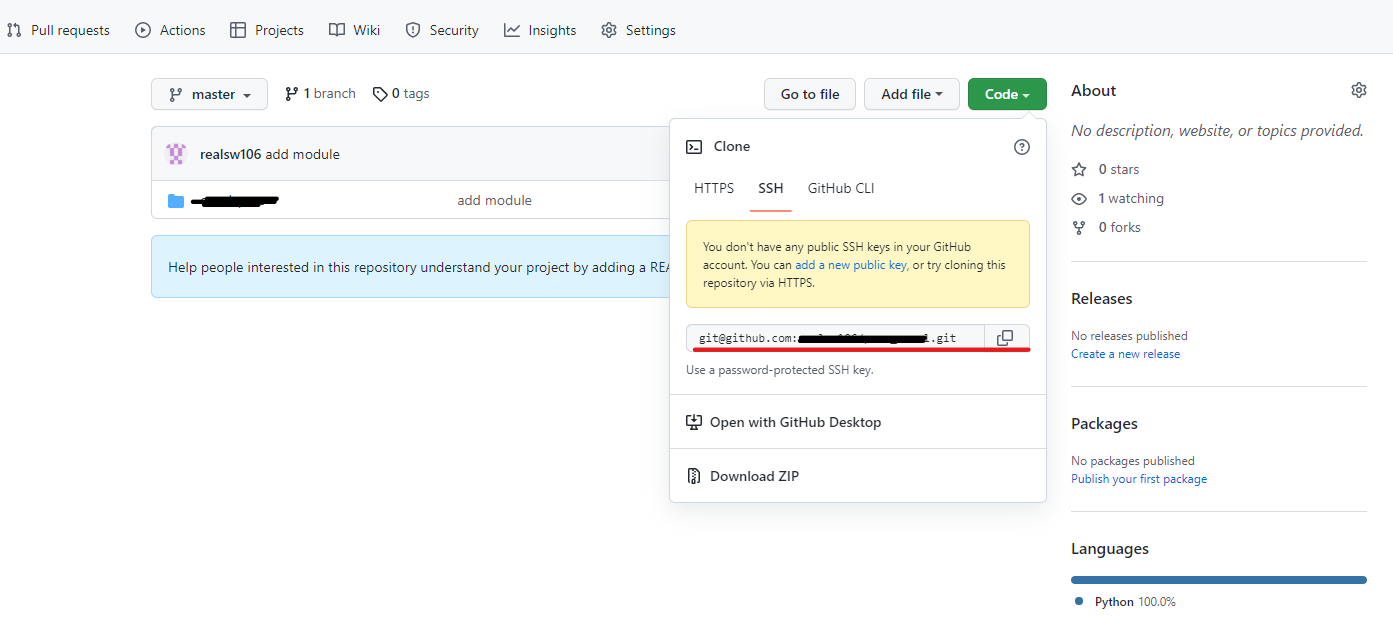Open the add module commit message
The height and width of the screenshot is (639, 1393).
[x=302, y=154]
